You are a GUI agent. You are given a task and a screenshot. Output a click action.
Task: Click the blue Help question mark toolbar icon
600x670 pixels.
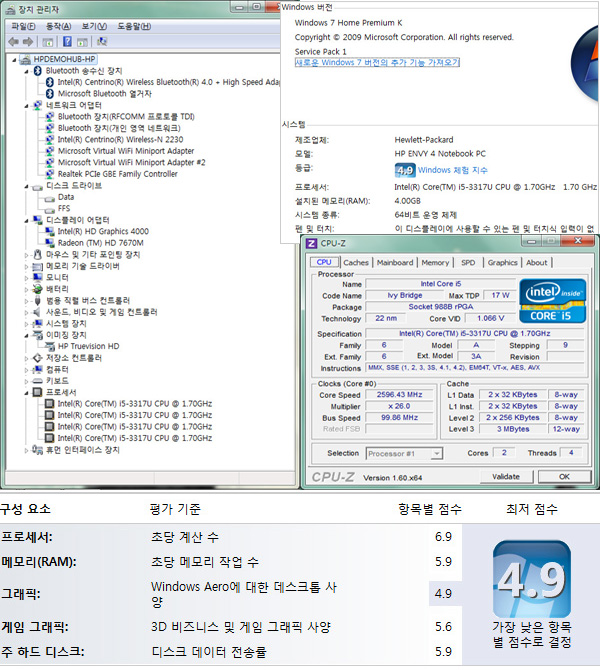tap(68, 41)
